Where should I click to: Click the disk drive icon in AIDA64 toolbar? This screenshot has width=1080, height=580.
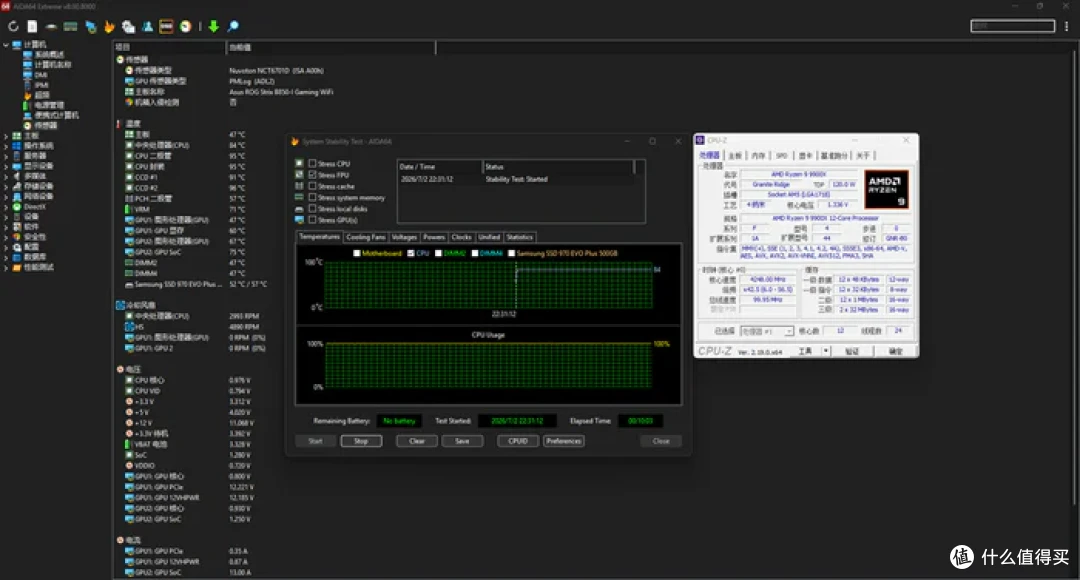pos(51,26)
